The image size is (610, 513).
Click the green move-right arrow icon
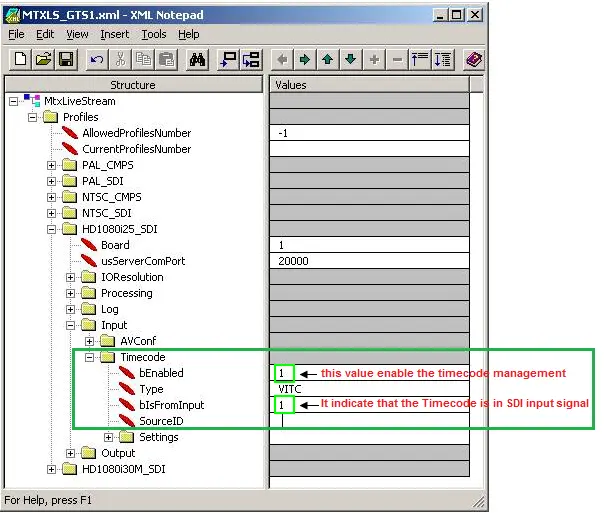click(x=303, y=59)
